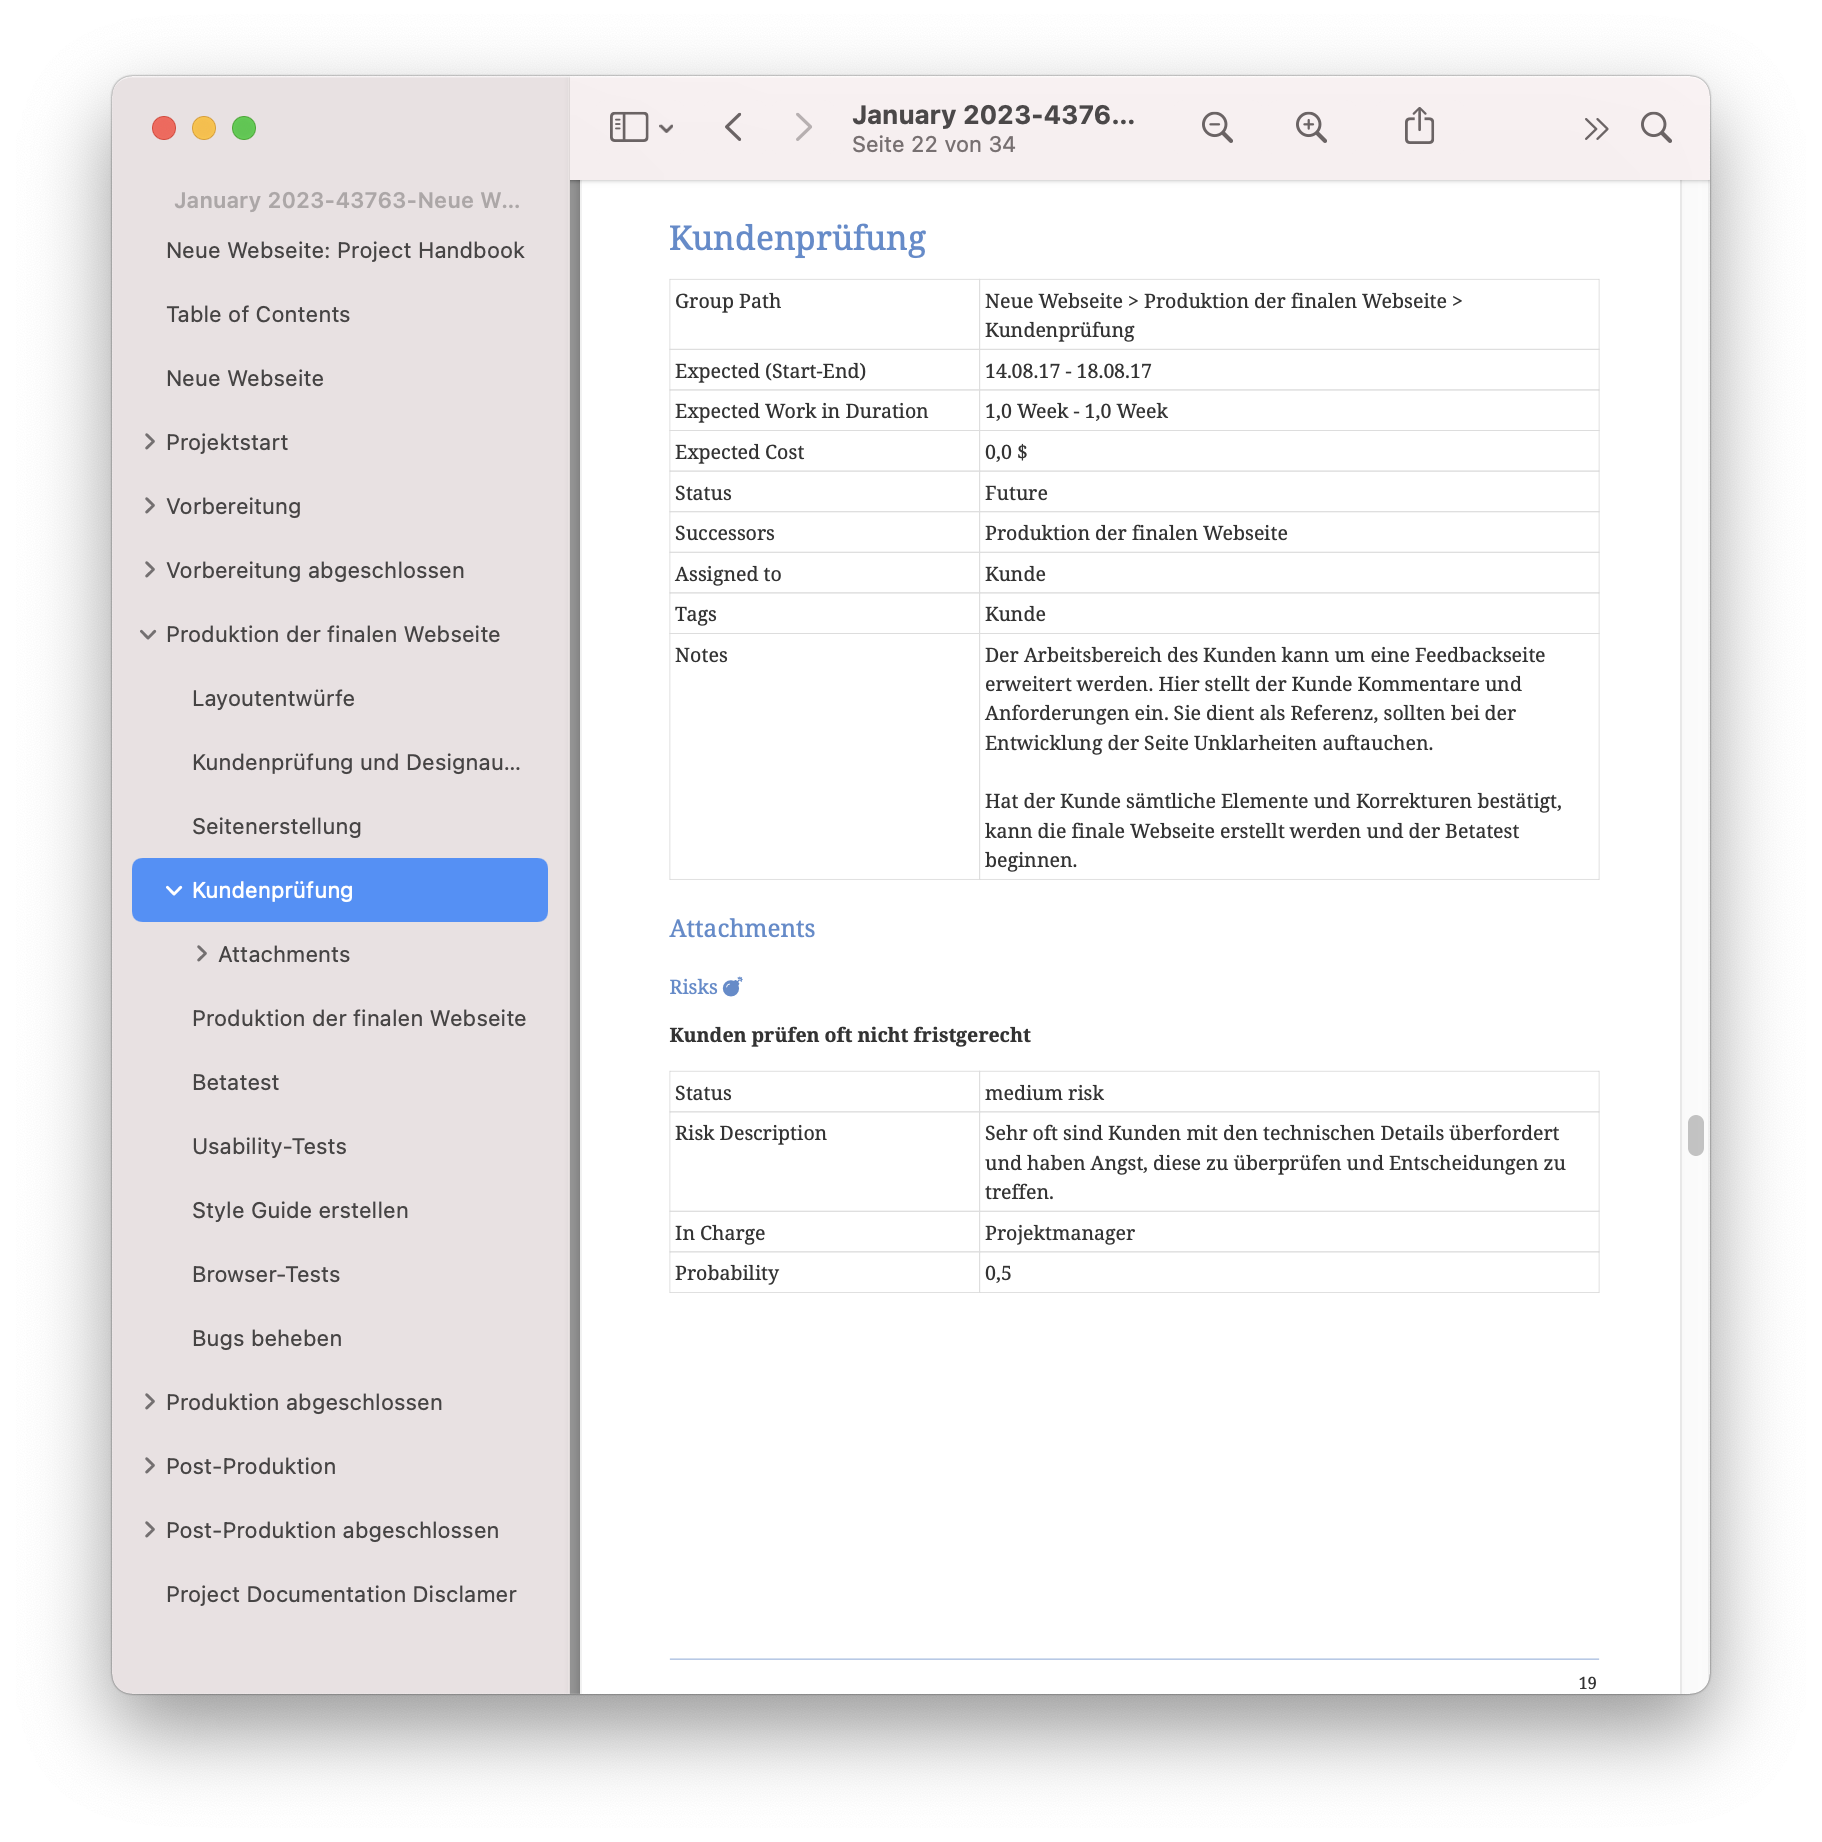Screen dimensions: 1822x1842
Task: Zoom out using the minus magnifier
Action: (x=1217, y=128)
